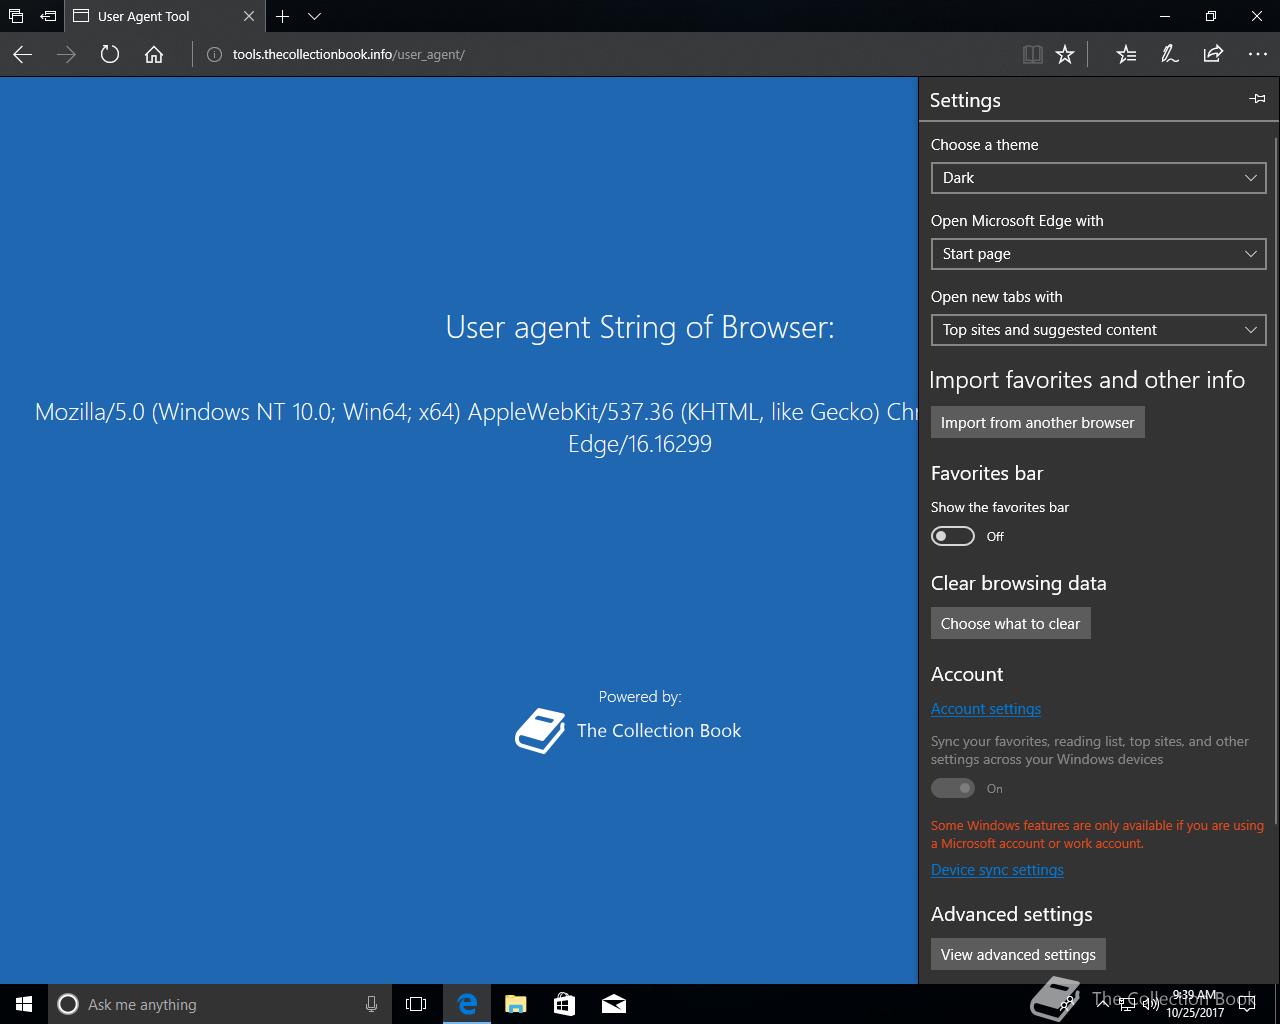Image resolution: width=1280 pixels, height=1024 pixels.
Task: Open Mail app from taskbar
Action: (614, 1004)
